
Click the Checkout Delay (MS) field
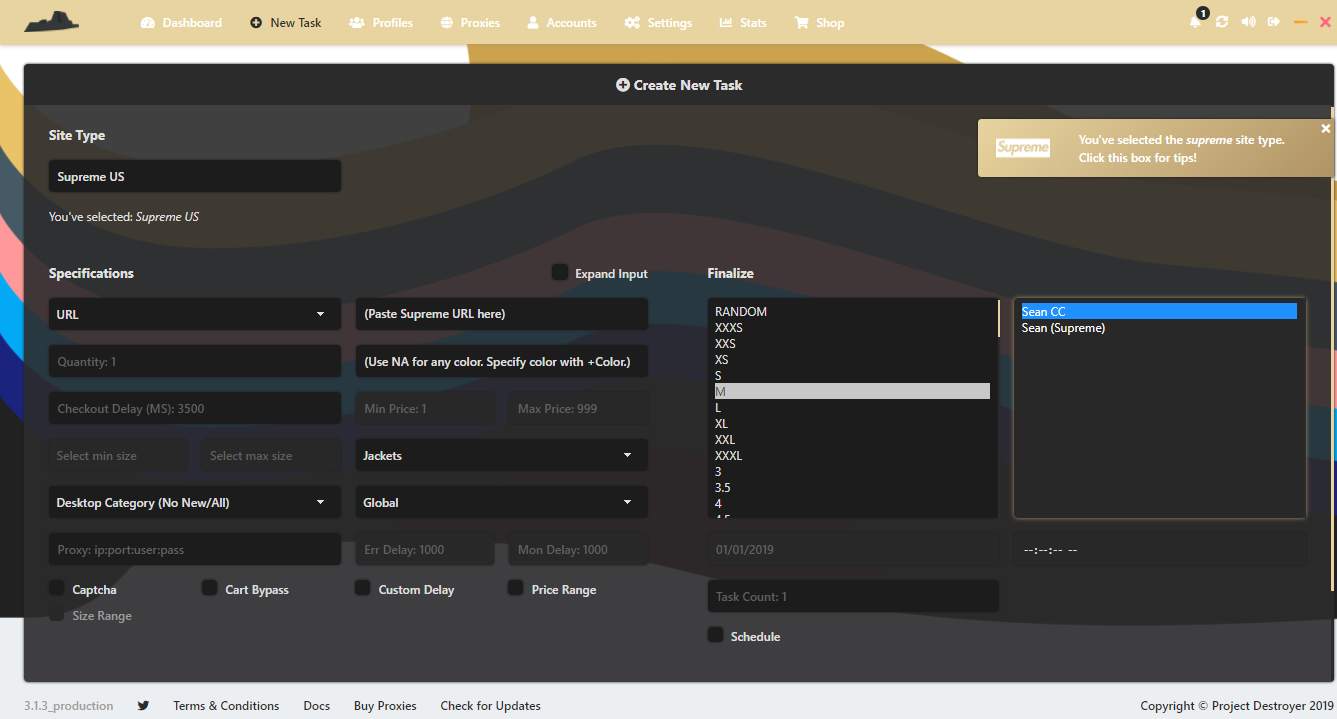195,408
